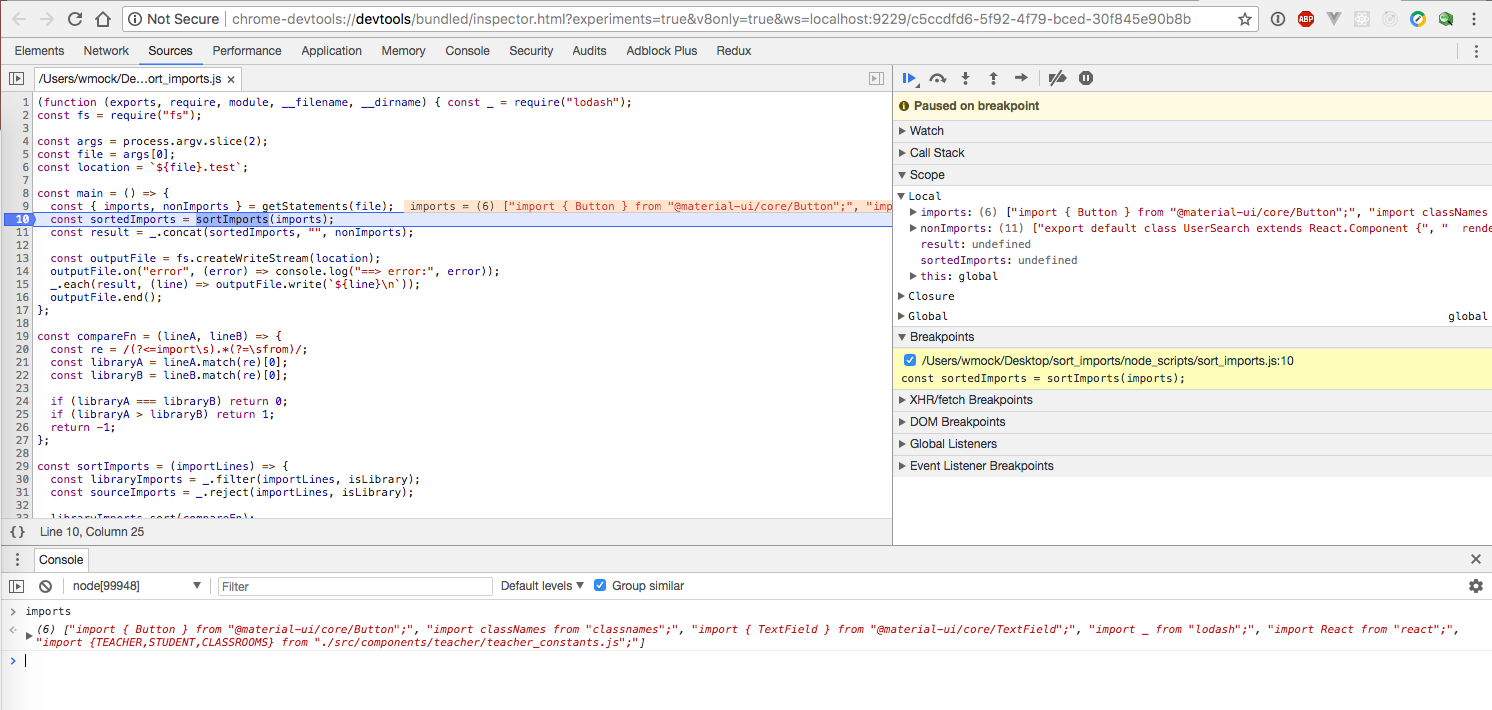This screenshot has height=710, width=1492.
Task: Close the sort_imports.js file tab
Action: [x=230, y=79]
